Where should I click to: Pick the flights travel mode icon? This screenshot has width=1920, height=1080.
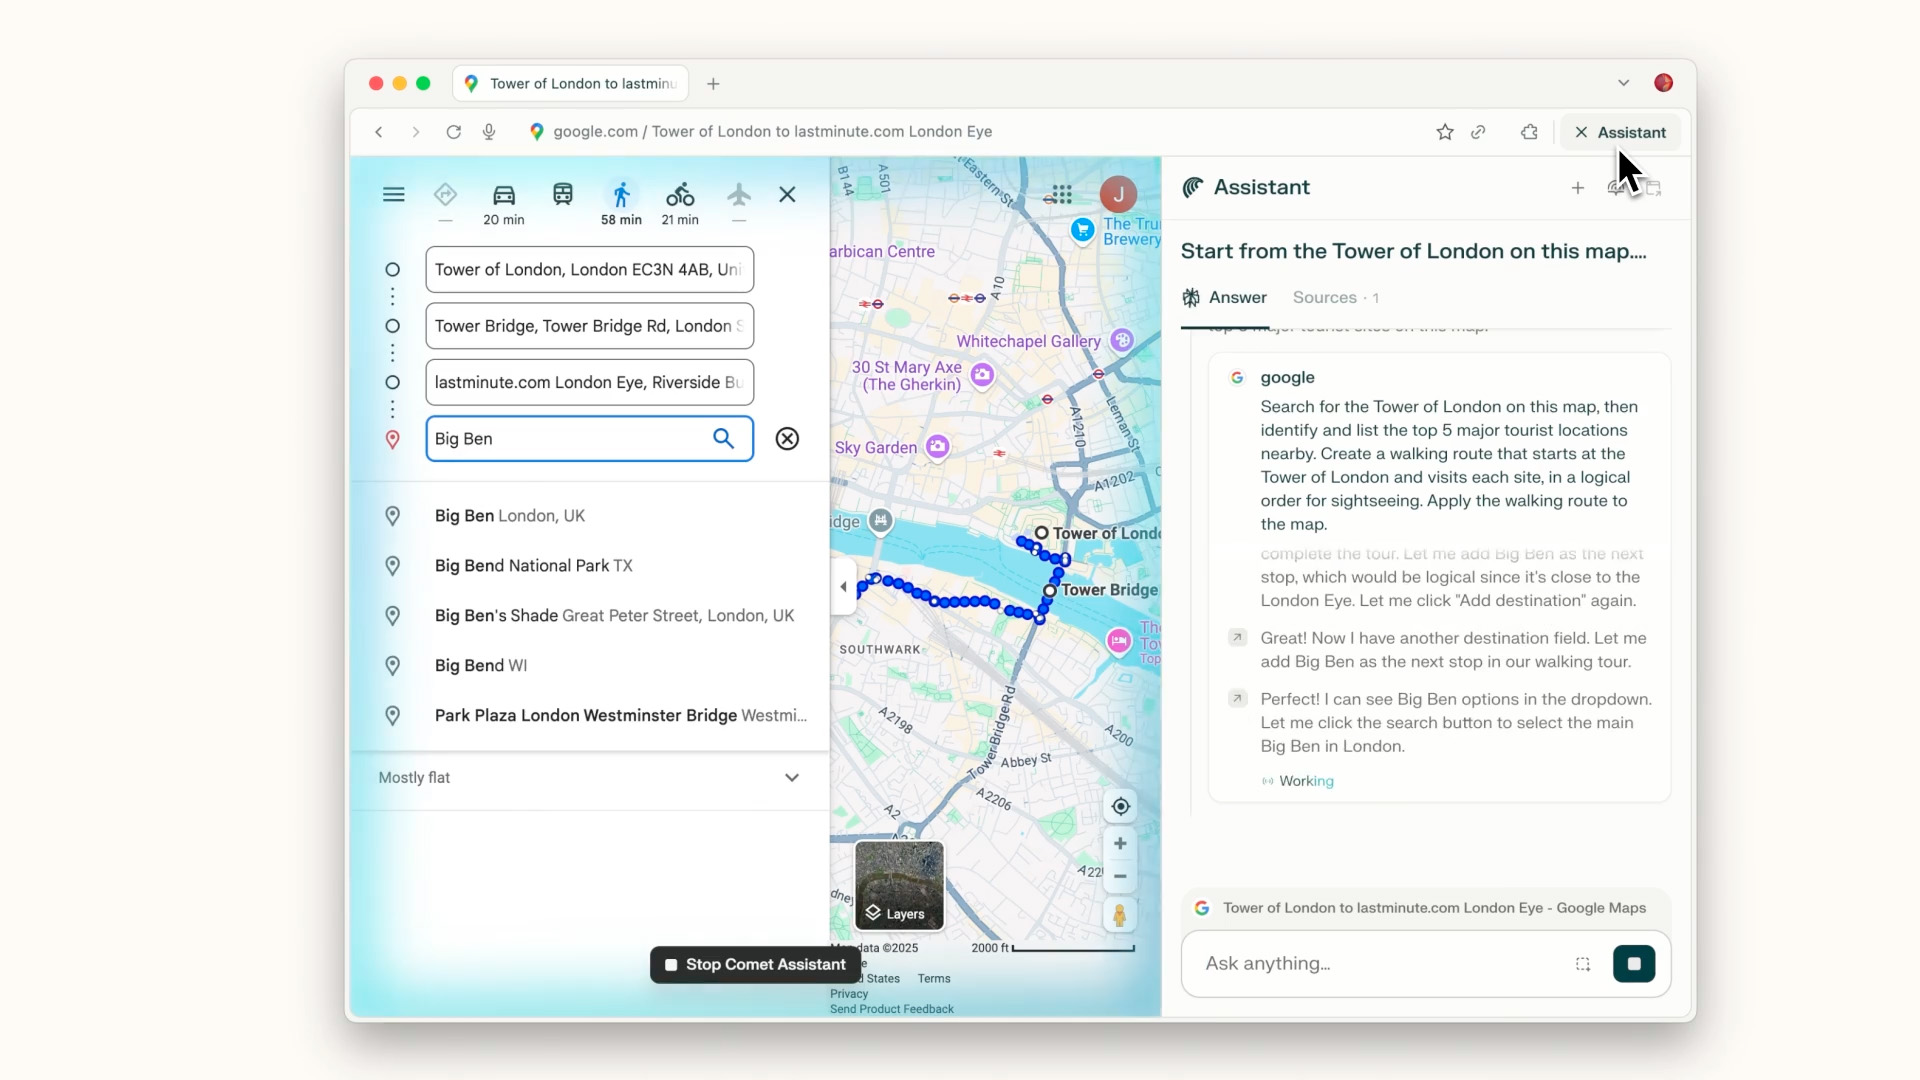click(x=738, y=195)
